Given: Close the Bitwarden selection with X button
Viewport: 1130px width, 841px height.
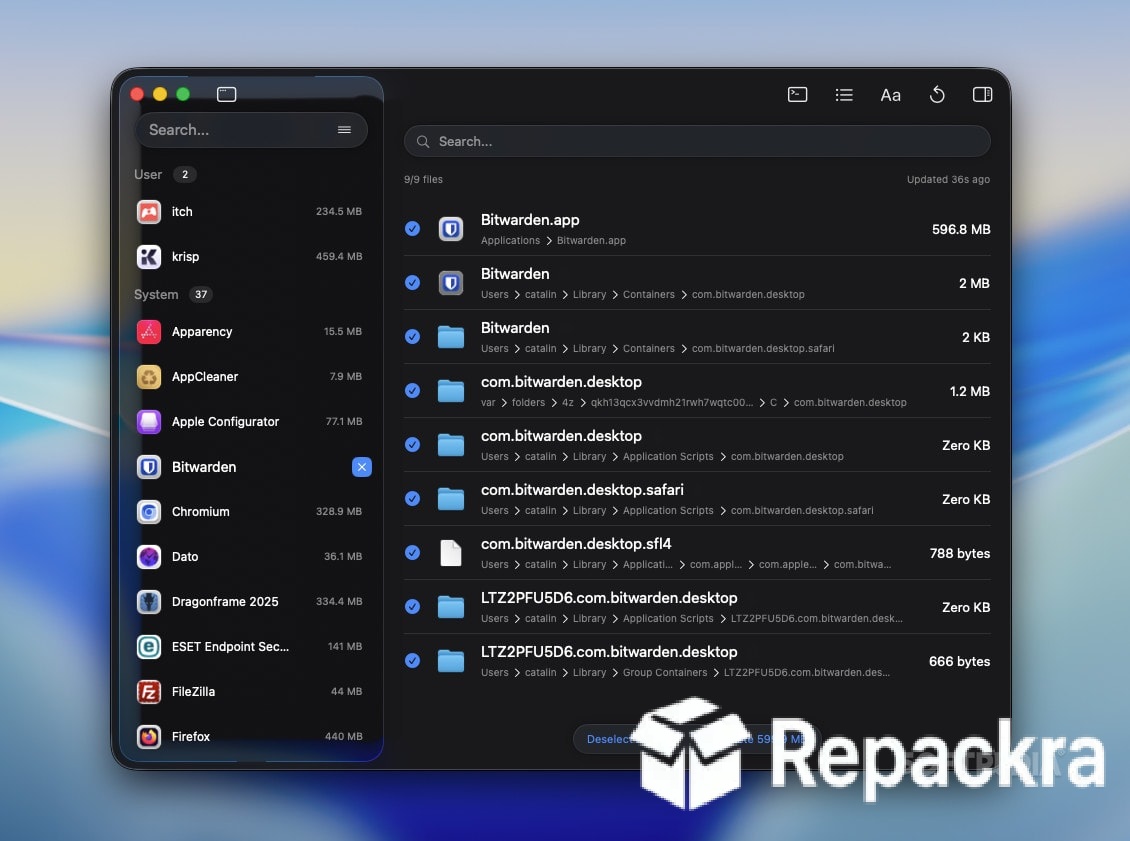Looking at the screenshot, I should pyautogui.click(x=362, y=467).
